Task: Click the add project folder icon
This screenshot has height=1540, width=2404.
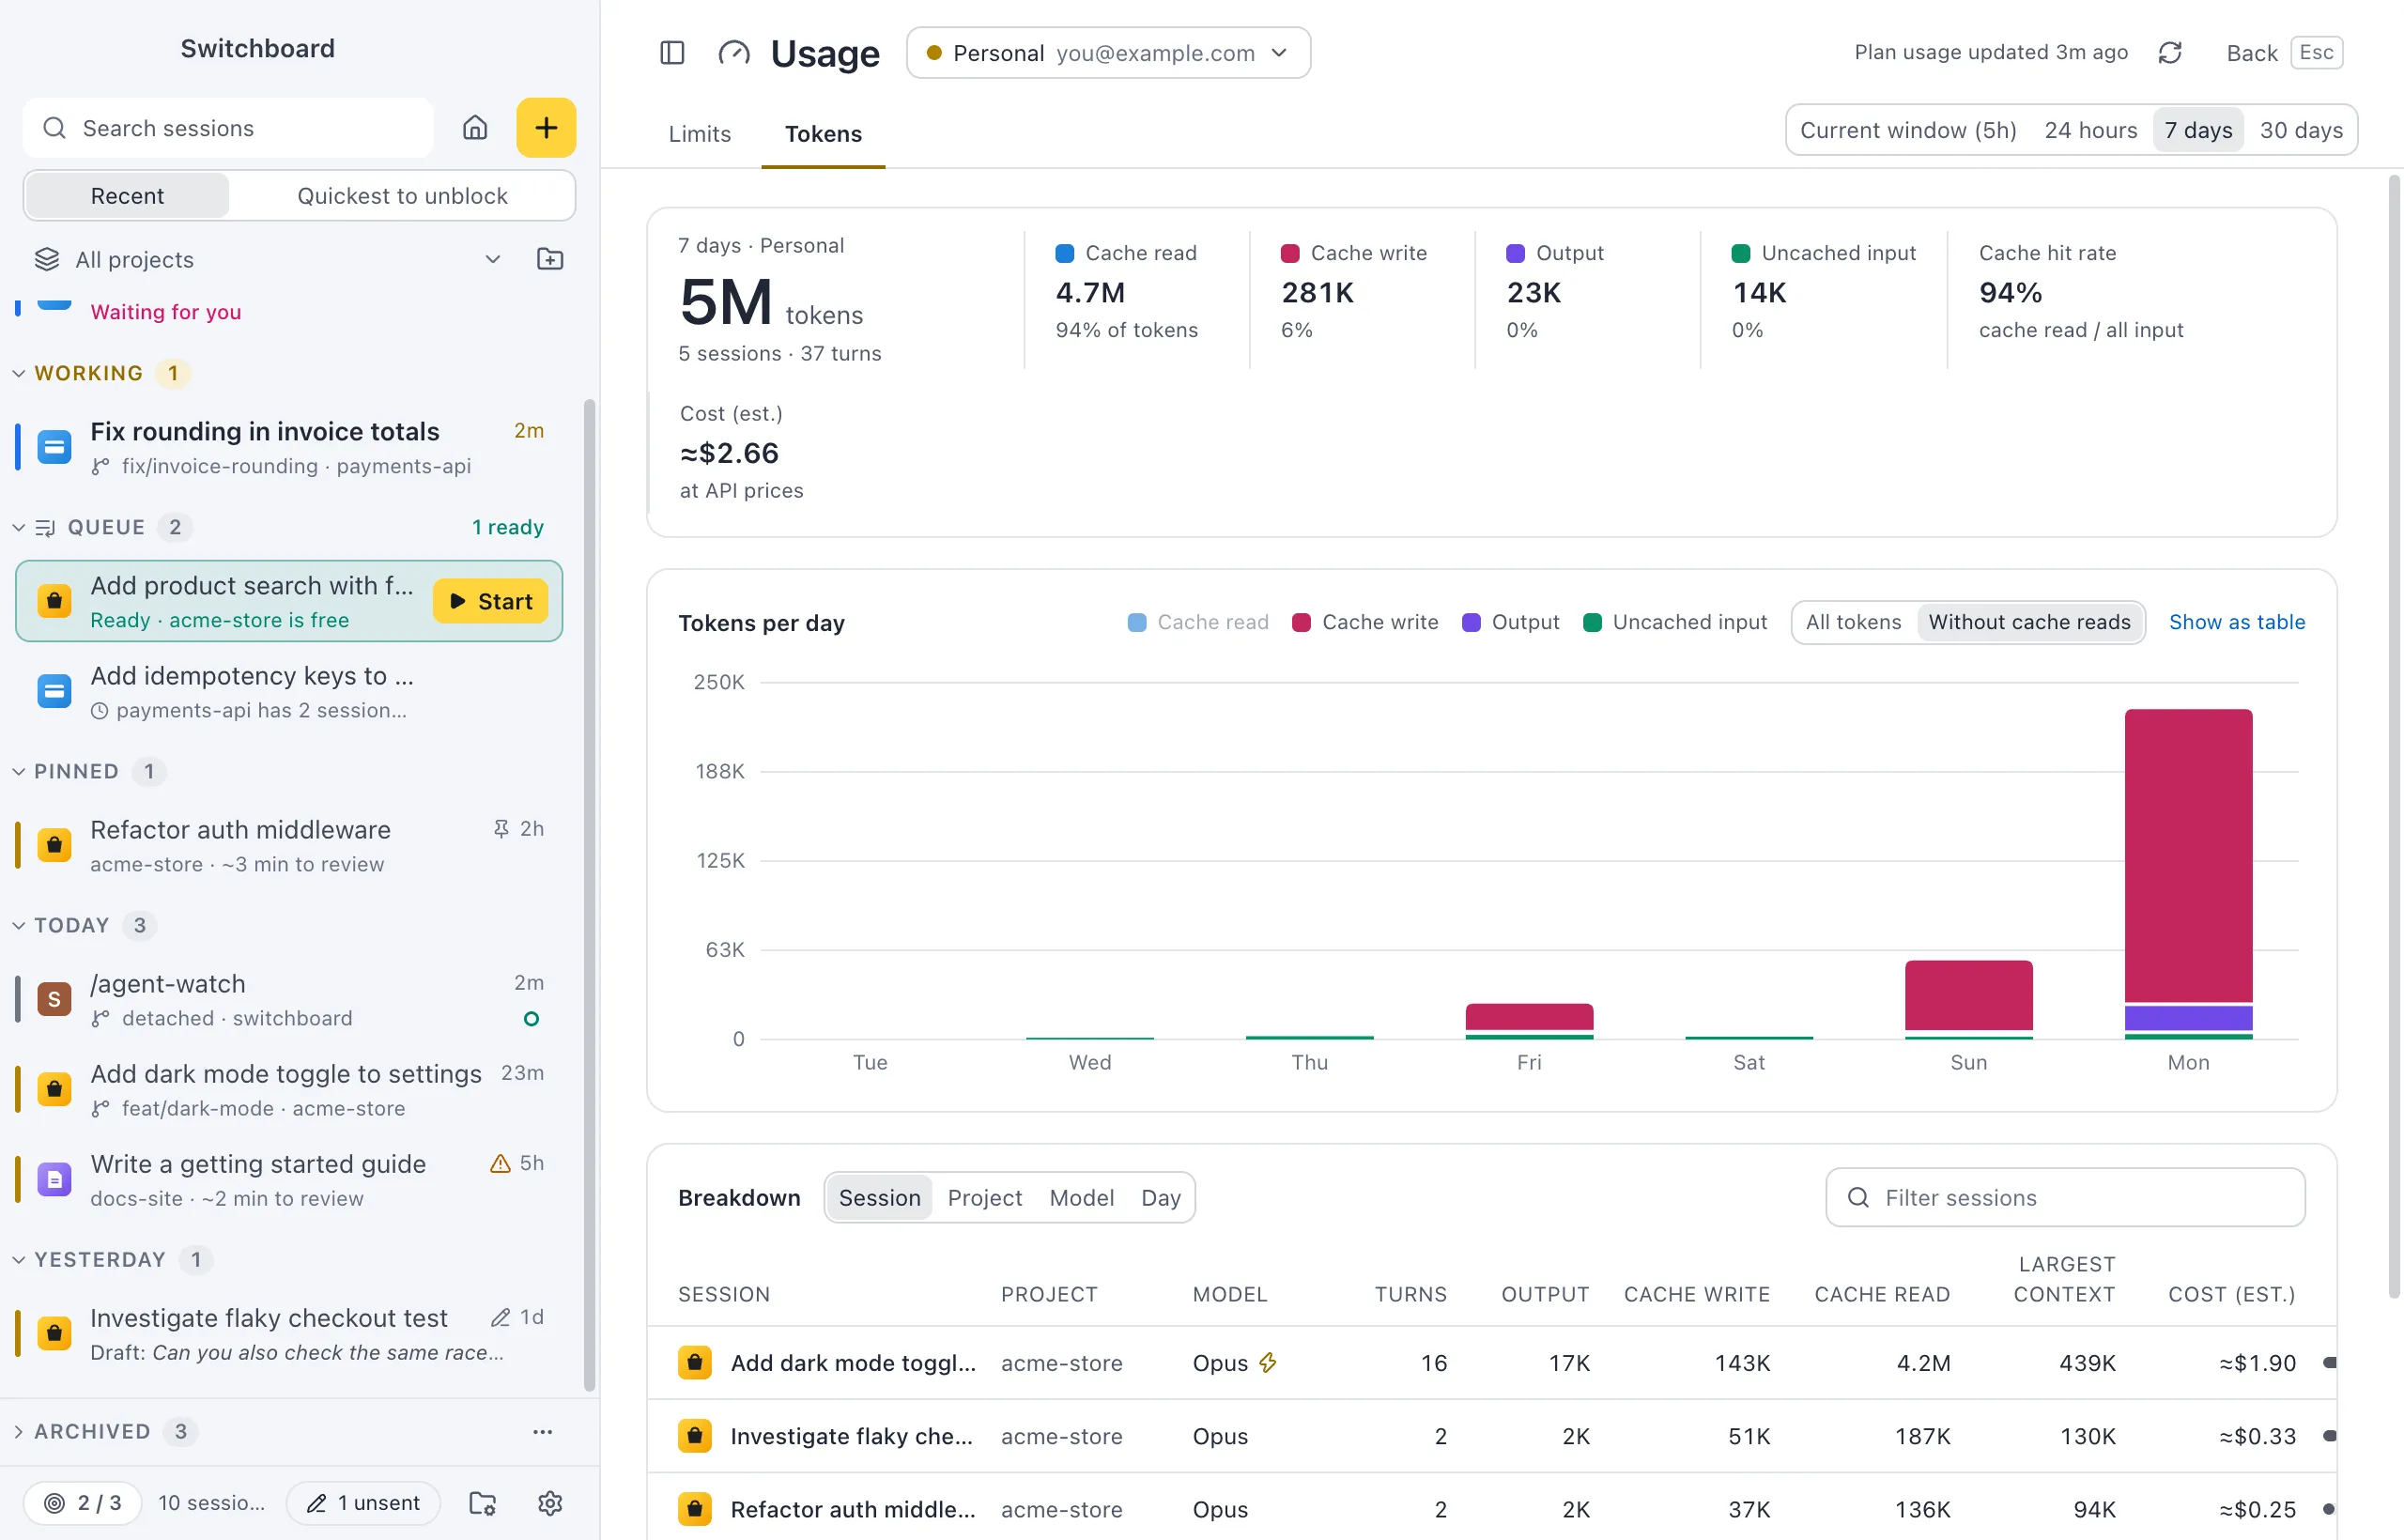Action: [550, 260]
